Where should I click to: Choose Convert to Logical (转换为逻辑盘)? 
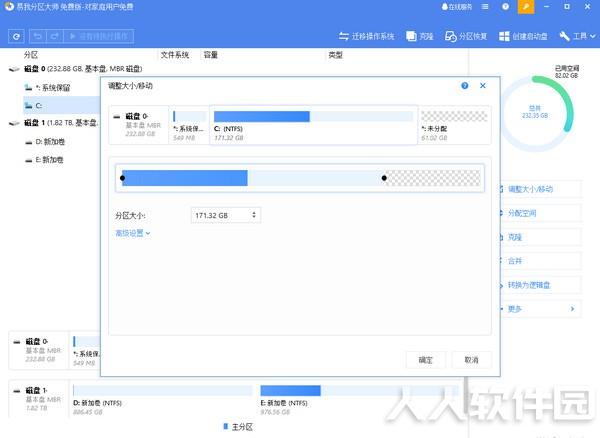click(541, 285)
